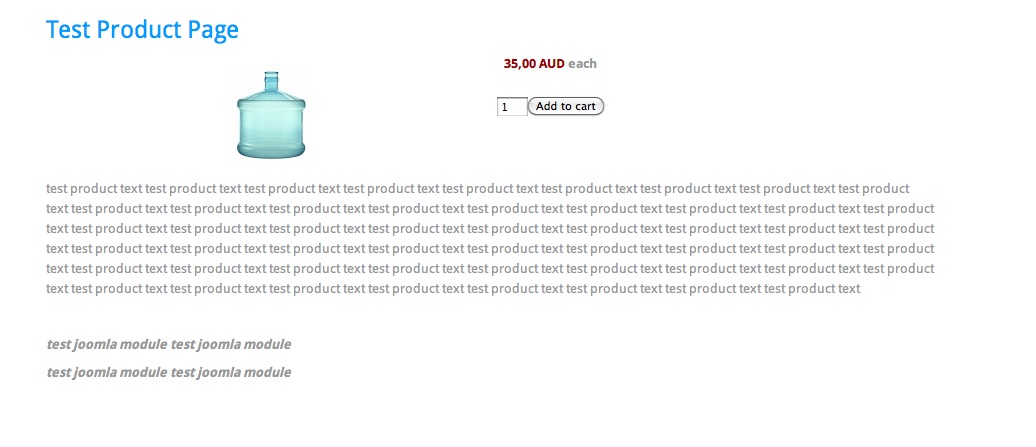The width and height of the screenshot is (1036, 447).
Task: Click the second "test joomla module" line
Action: [x=169, y=372]
